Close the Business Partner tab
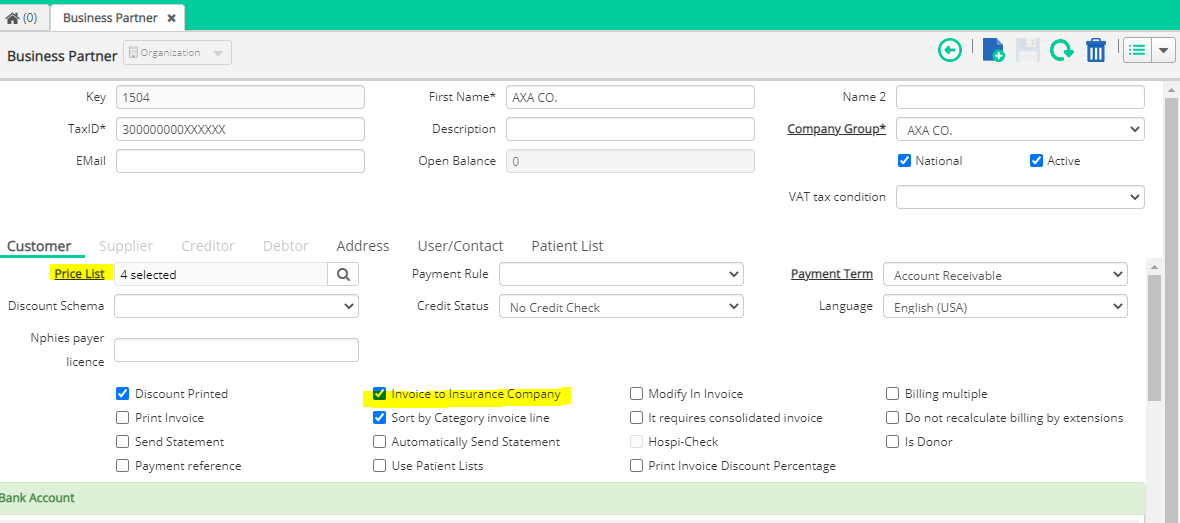The image size is (1180, 523). coord(172,17)
